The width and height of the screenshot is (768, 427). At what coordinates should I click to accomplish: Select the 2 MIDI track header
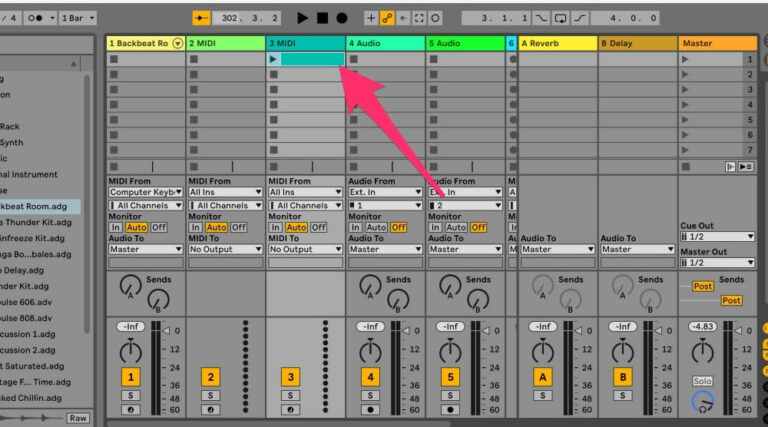226,44
